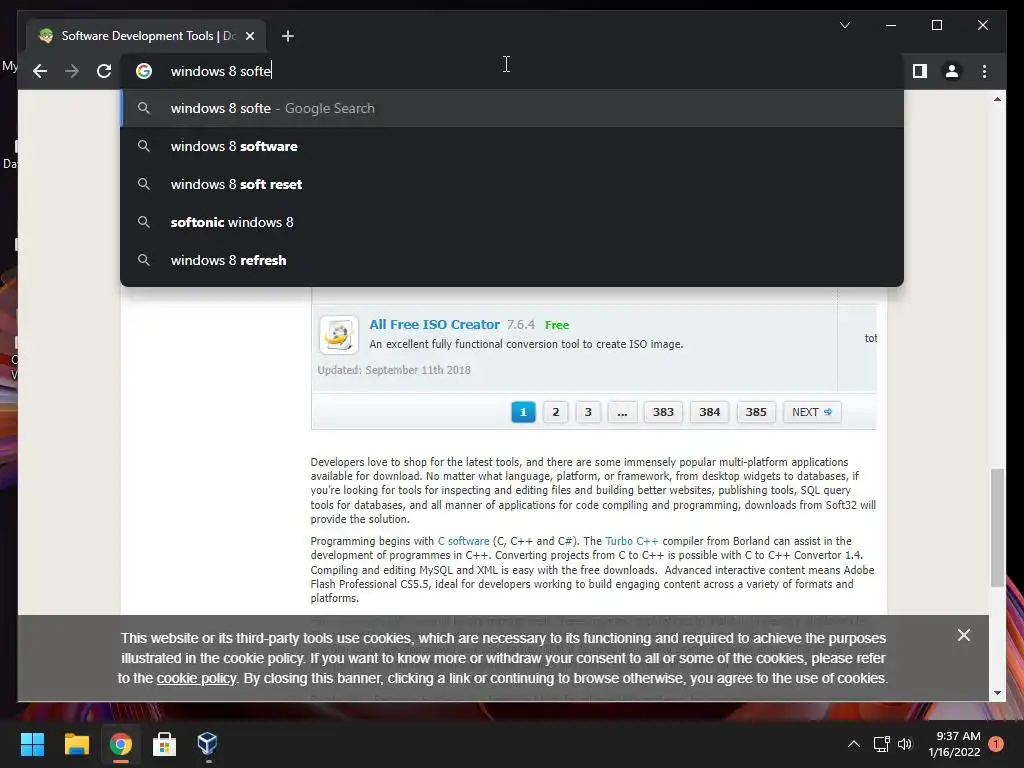1024x768 pixels.
Task: Open the 'Turbo C++' link
Action: [x=632, y=541]
